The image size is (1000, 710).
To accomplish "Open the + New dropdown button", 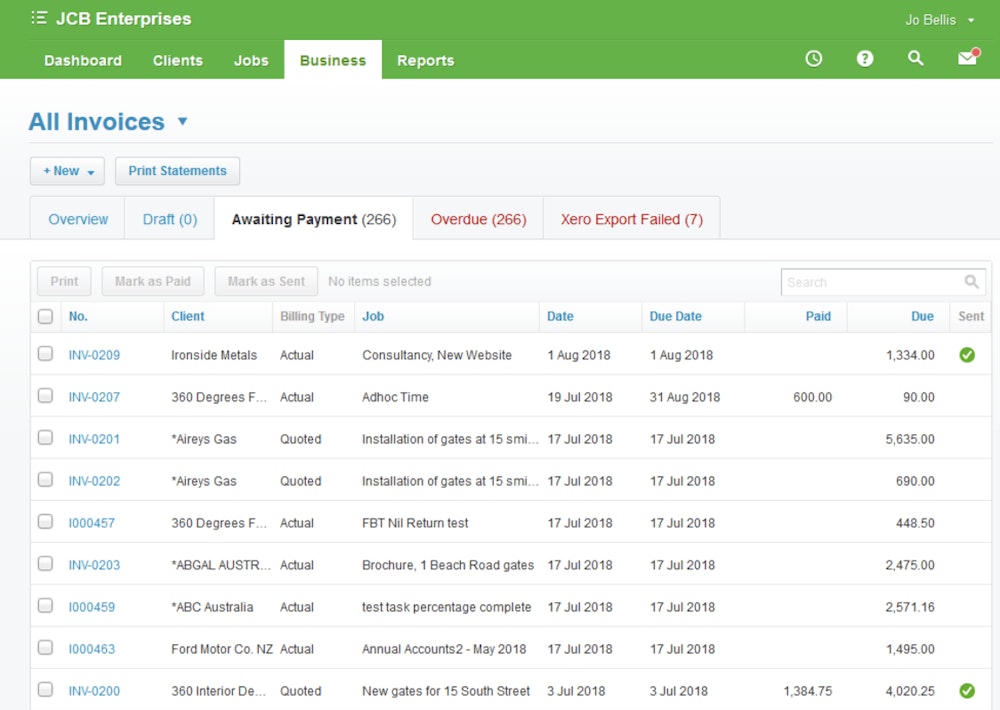I will click(x=67, y=171).
